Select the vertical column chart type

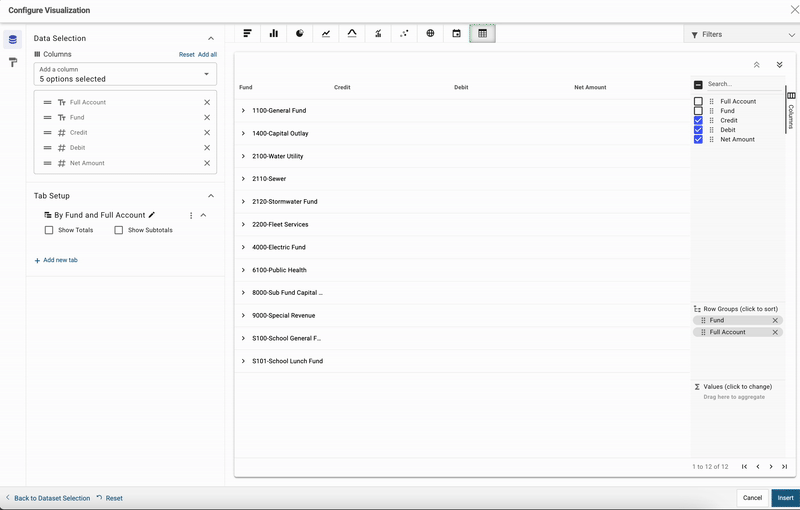(x=274, y=34)
